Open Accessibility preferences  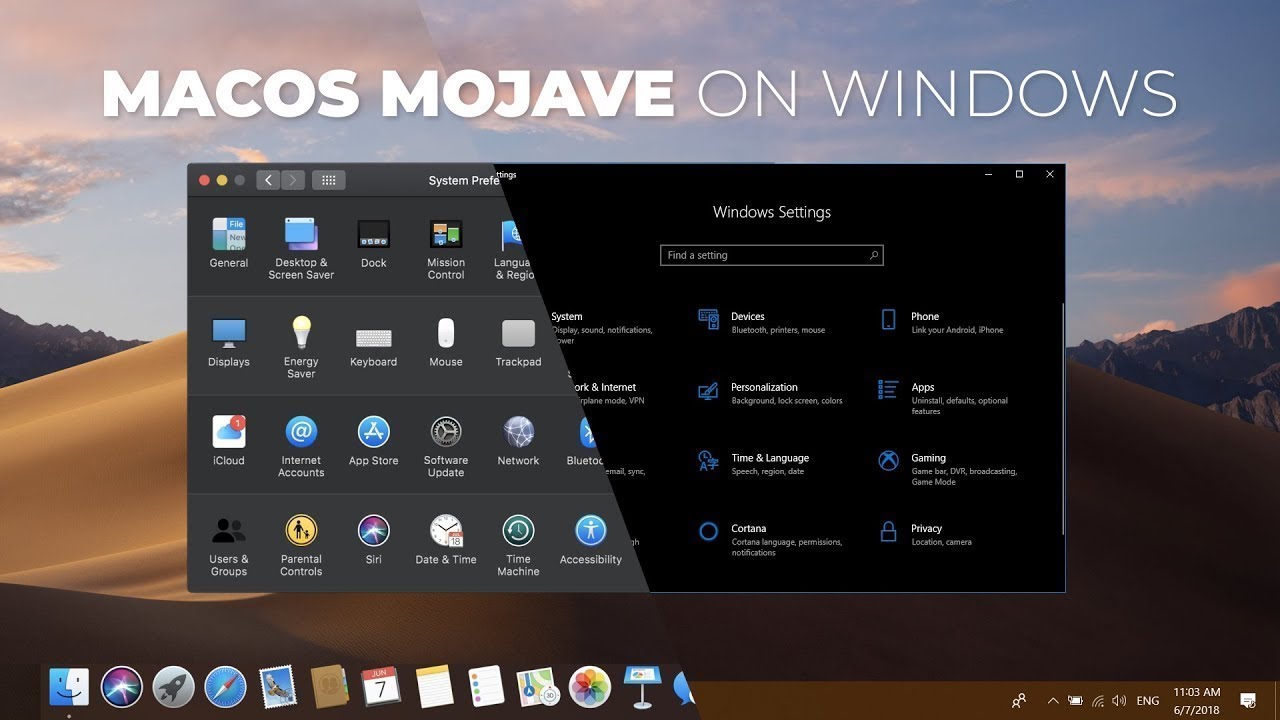(x=591, y=540)
